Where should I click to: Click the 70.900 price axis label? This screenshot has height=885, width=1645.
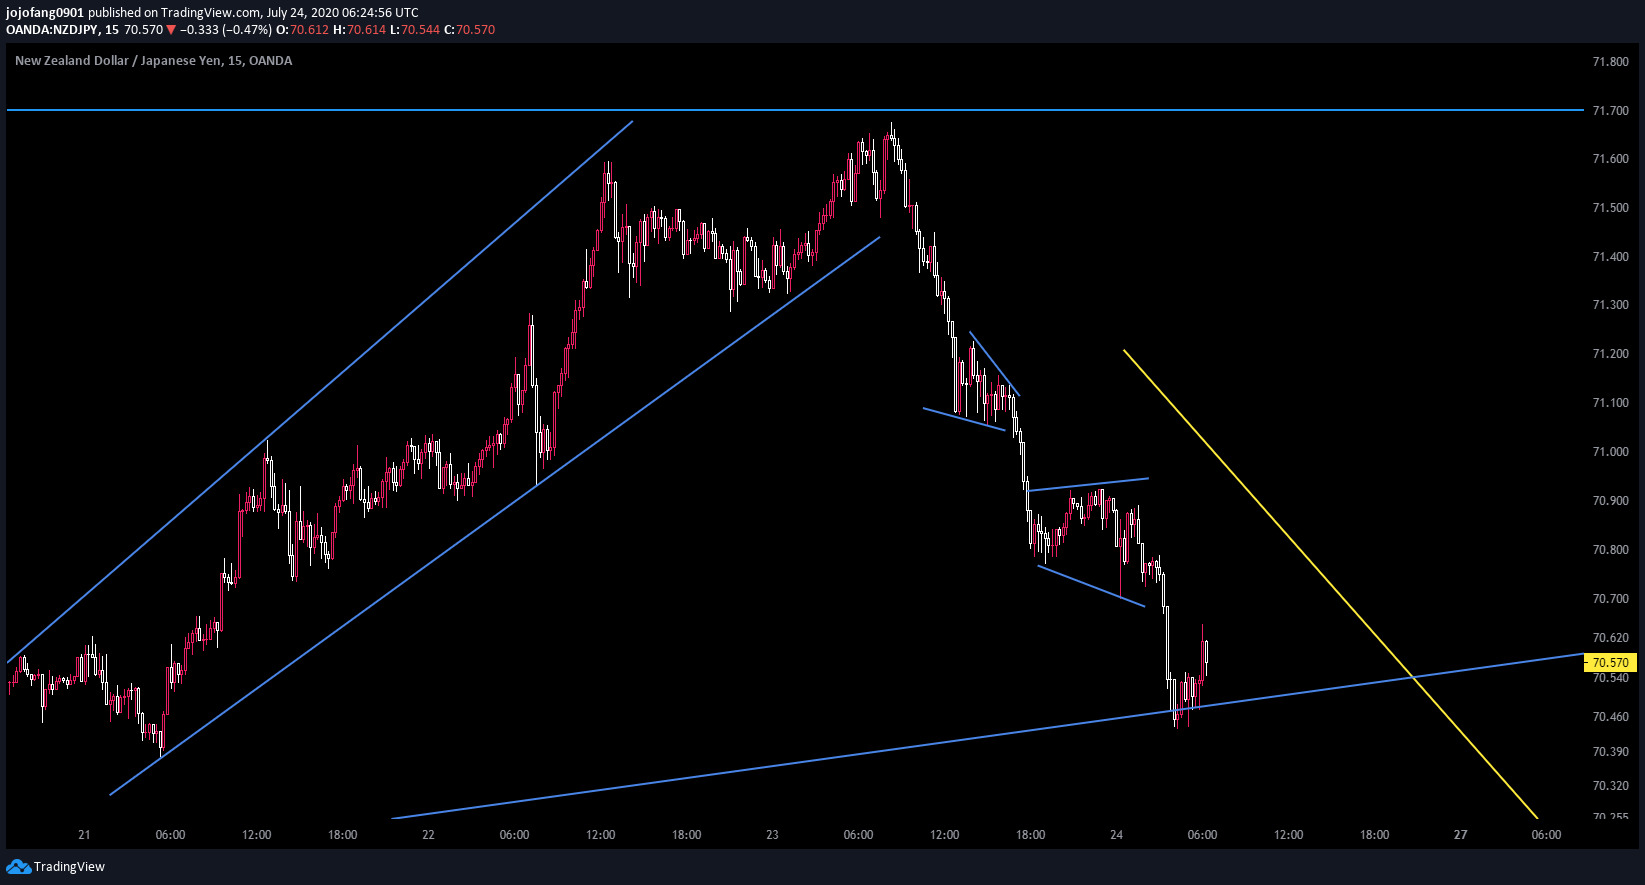tap(1610, 501)
